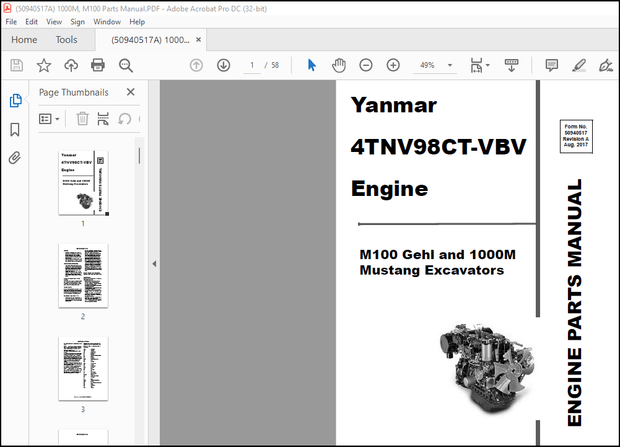Upload file to cloud icon
Screen dimensions: 620x447
point(71,65)
